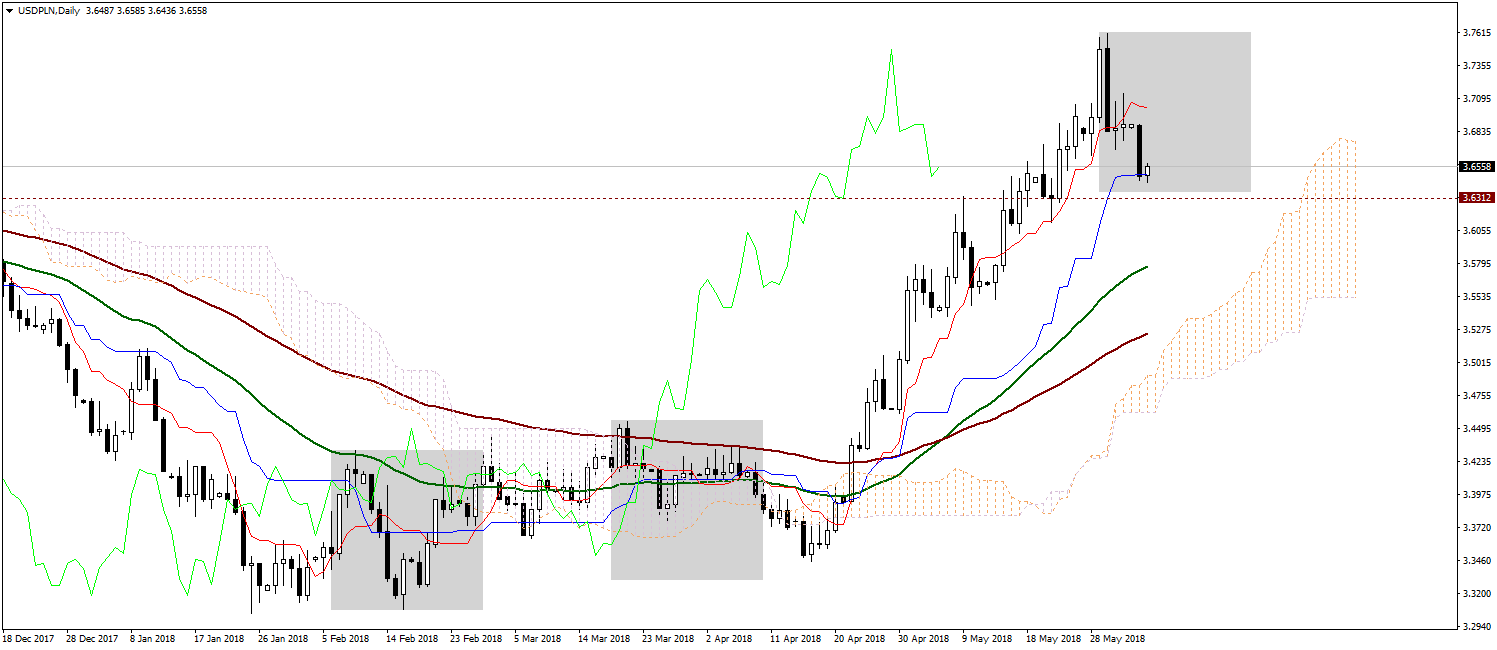Screen dimensions: 1497x650
Task: Click the 2 Apr 2018 date label
Action: click(x=729, y=638)
